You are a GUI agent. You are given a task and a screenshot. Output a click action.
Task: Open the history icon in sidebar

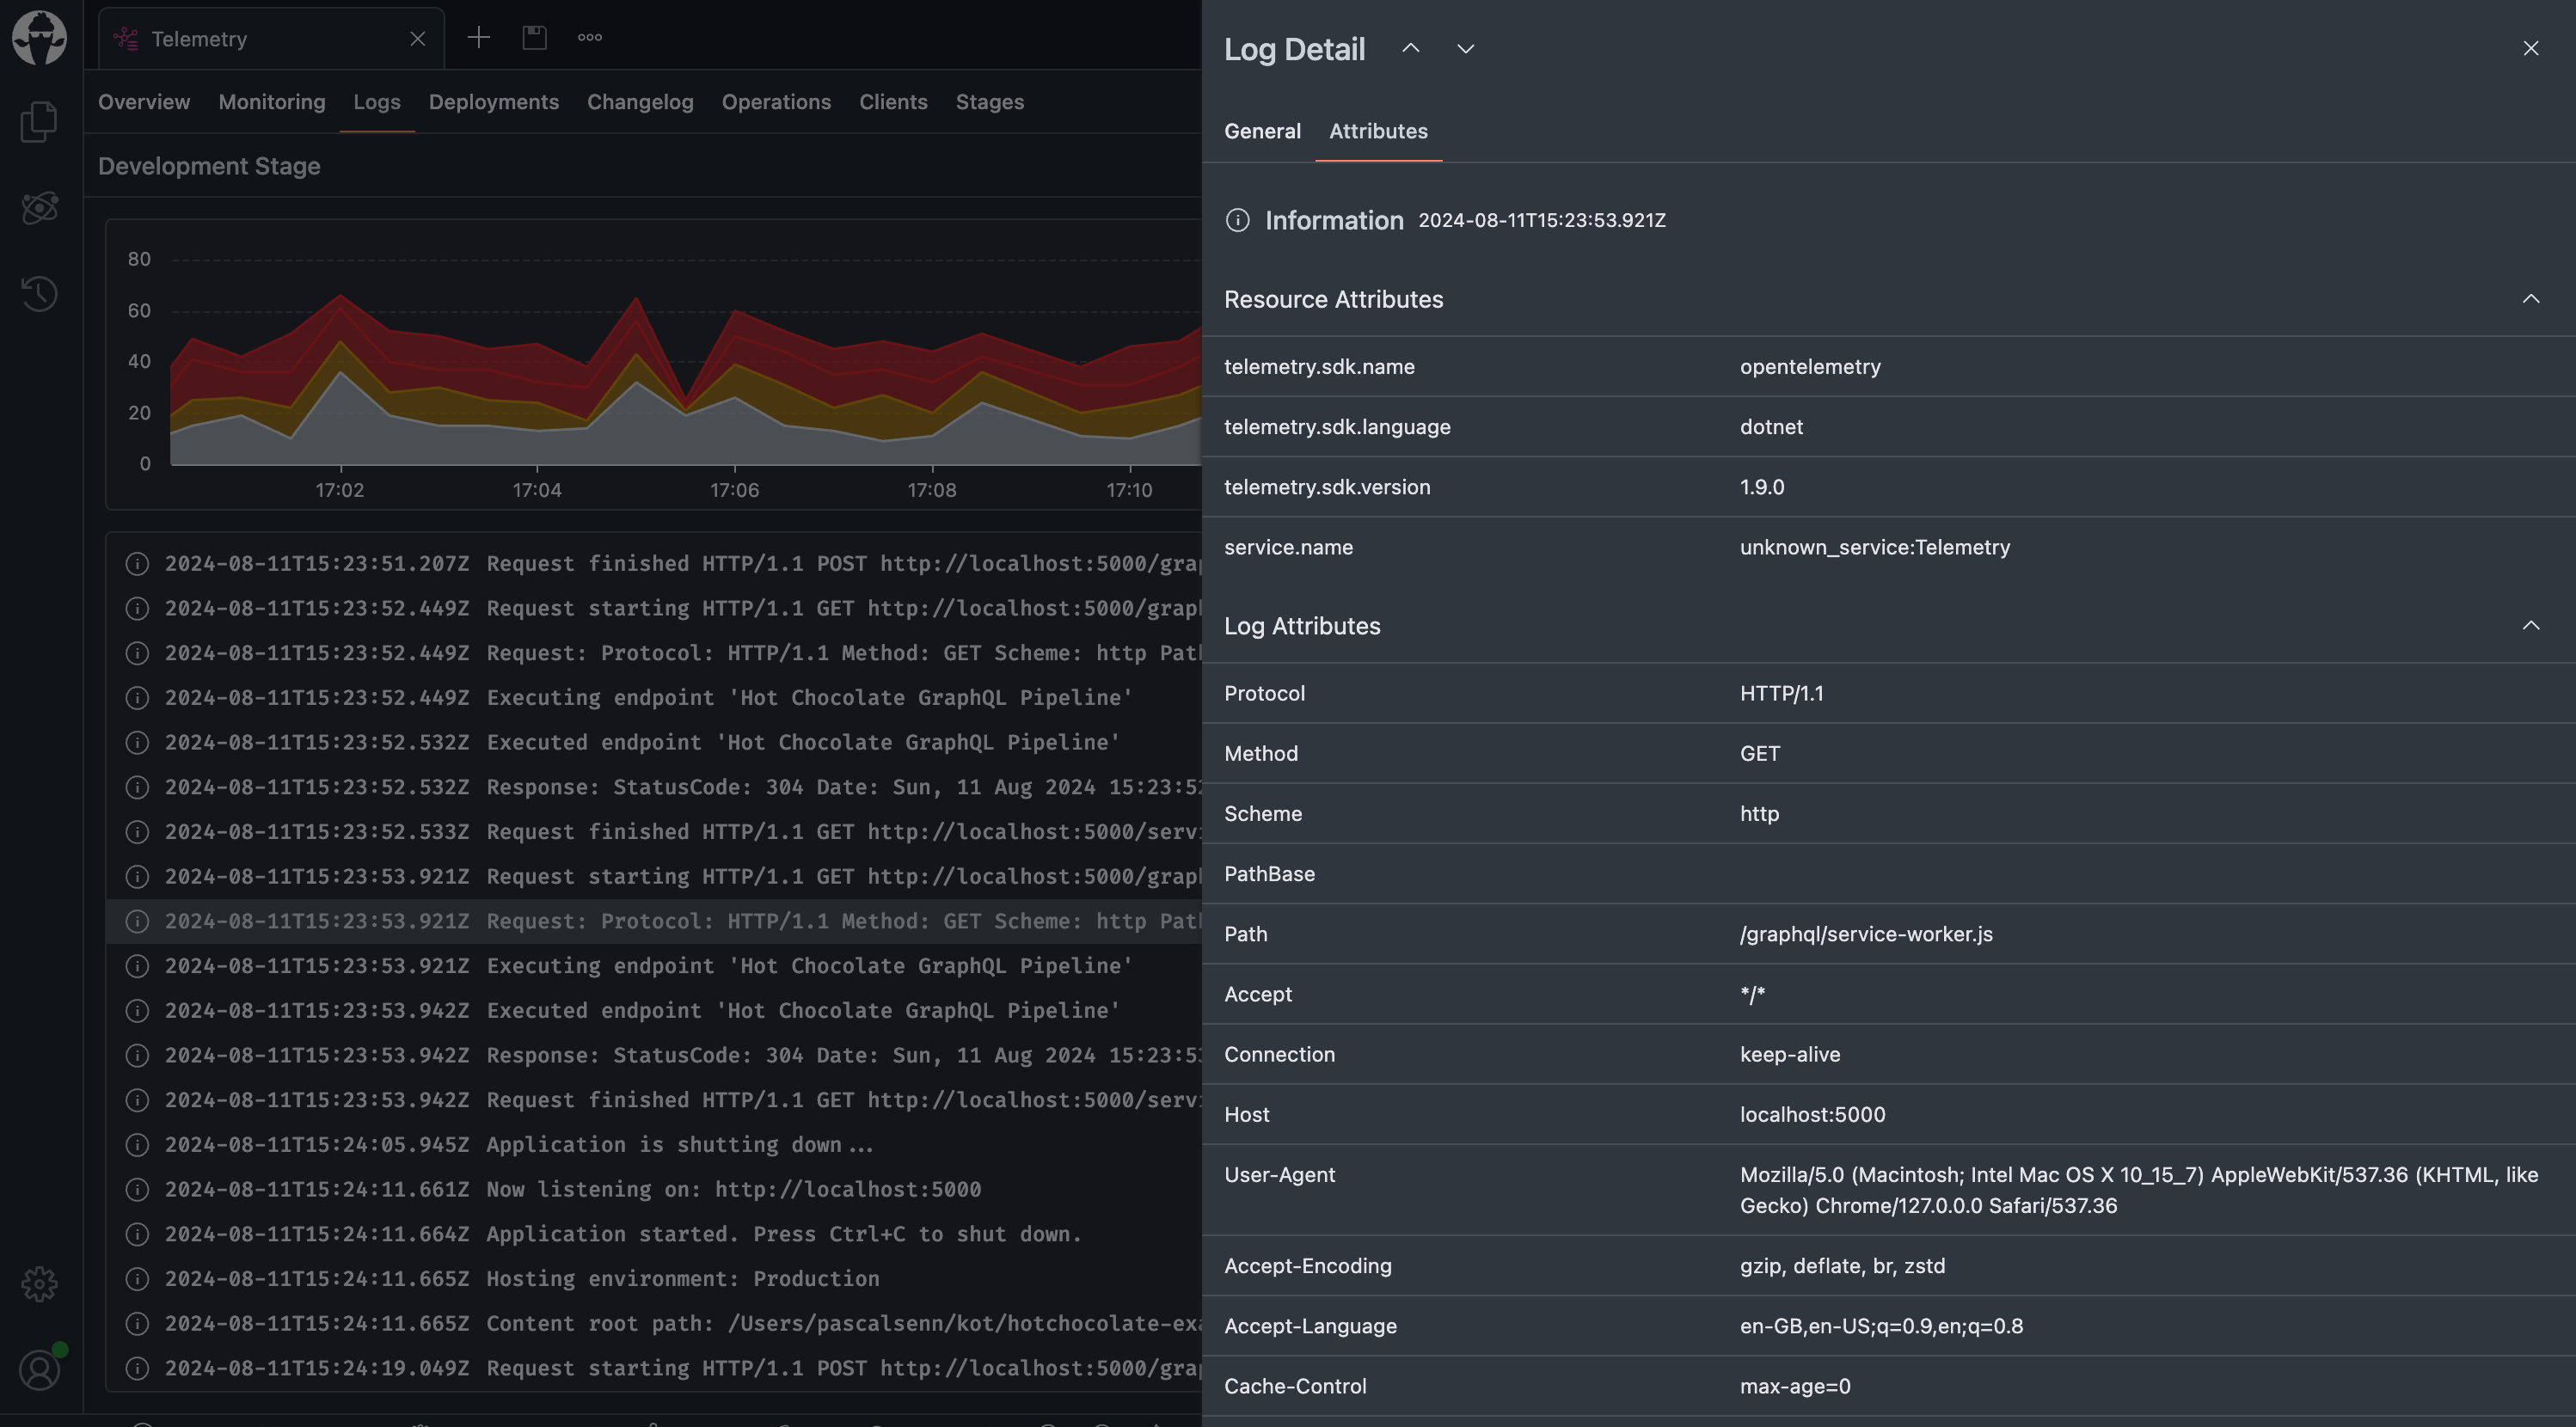coord(39,293)
